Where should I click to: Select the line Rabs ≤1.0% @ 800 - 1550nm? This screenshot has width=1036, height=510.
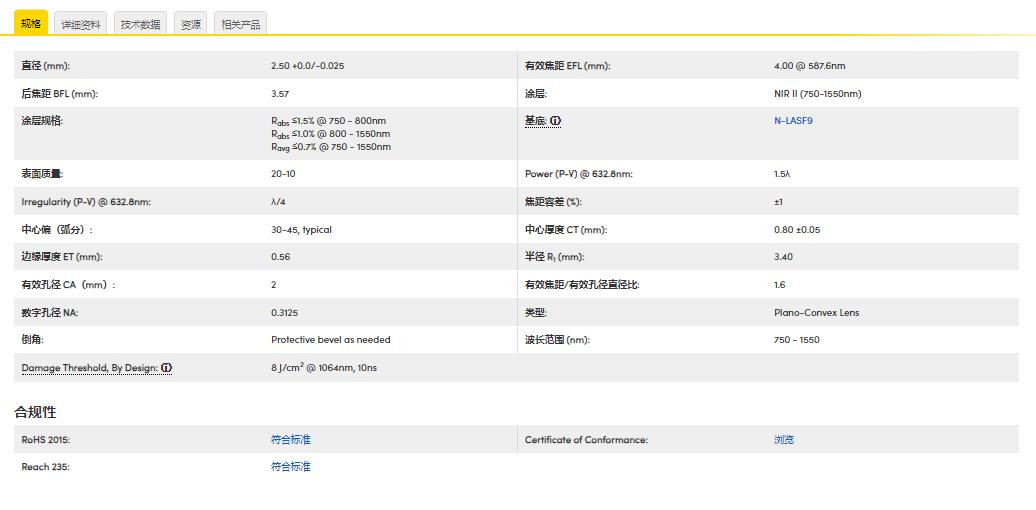tap(330, 134)
